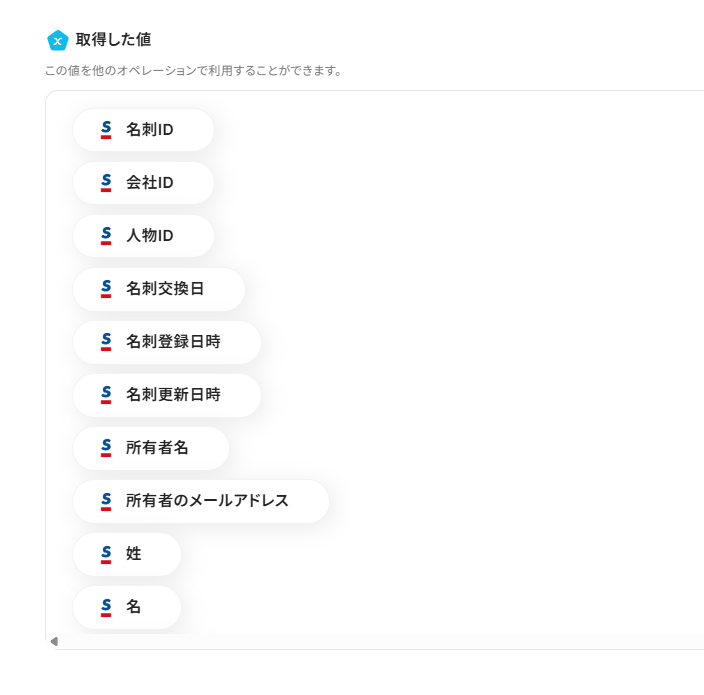Choose the 名刺交換日 label text

pyautogui.click(x=165, y=289)
